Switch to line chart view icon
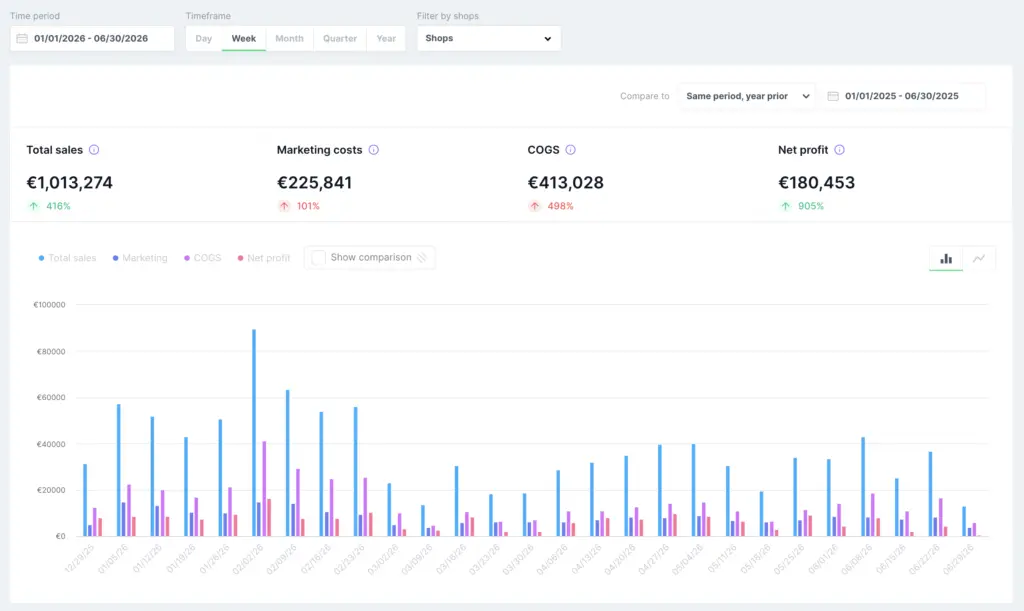 [x=978, y=258]
